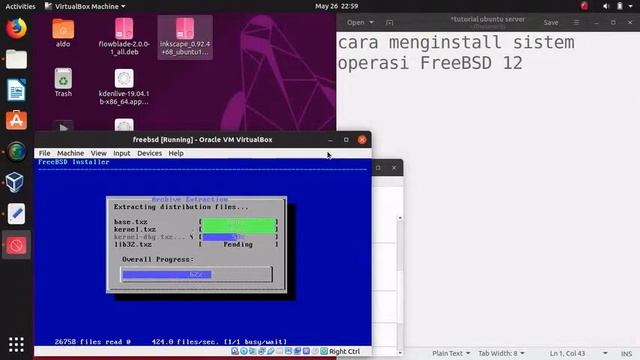Open the Ln 1, Col 43 position dropdown
The height and width of the screenshot is (360, 640).
[x=578, y=353]
